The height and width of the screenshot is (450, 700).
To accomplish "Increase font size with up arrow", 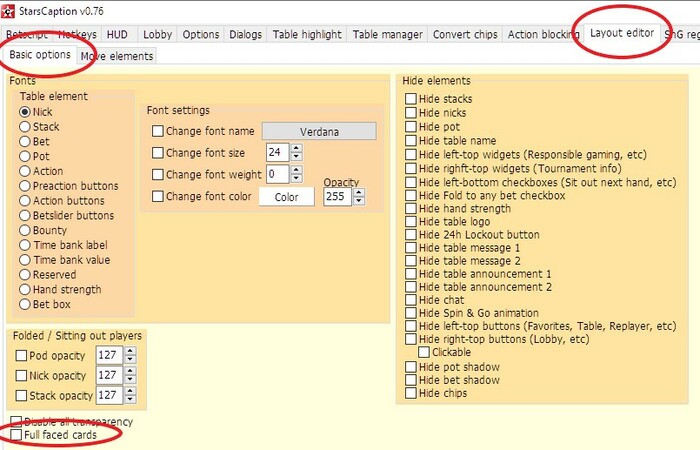I will (x=296, y=148).
